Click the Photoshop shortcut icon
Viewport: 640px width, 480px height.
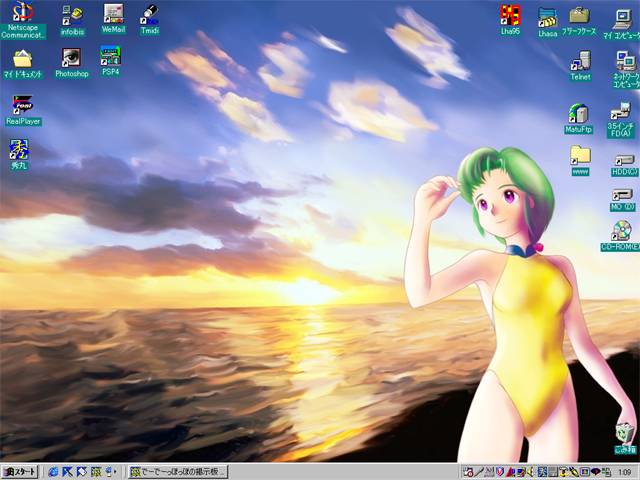[71, 58]
